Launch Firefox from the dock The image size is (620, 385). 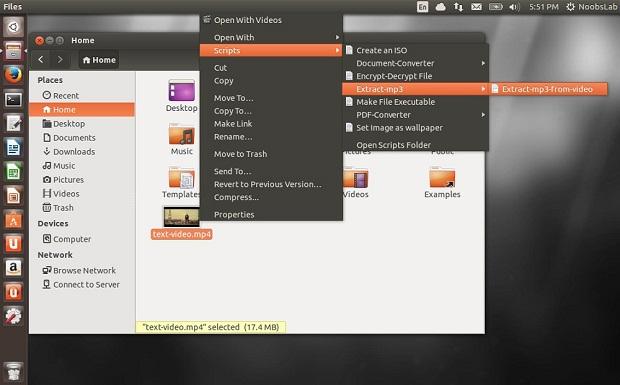[x=13, y=75]
